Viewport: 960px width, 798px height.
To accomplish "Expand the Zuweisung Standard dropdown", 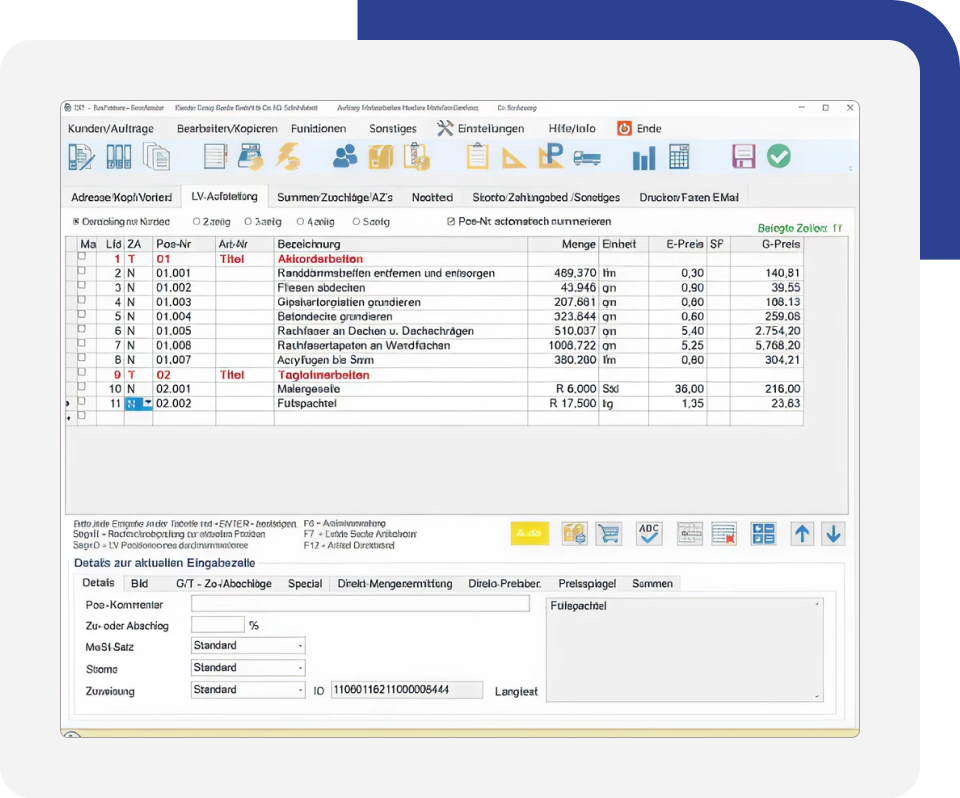I will tap(300, 690).
